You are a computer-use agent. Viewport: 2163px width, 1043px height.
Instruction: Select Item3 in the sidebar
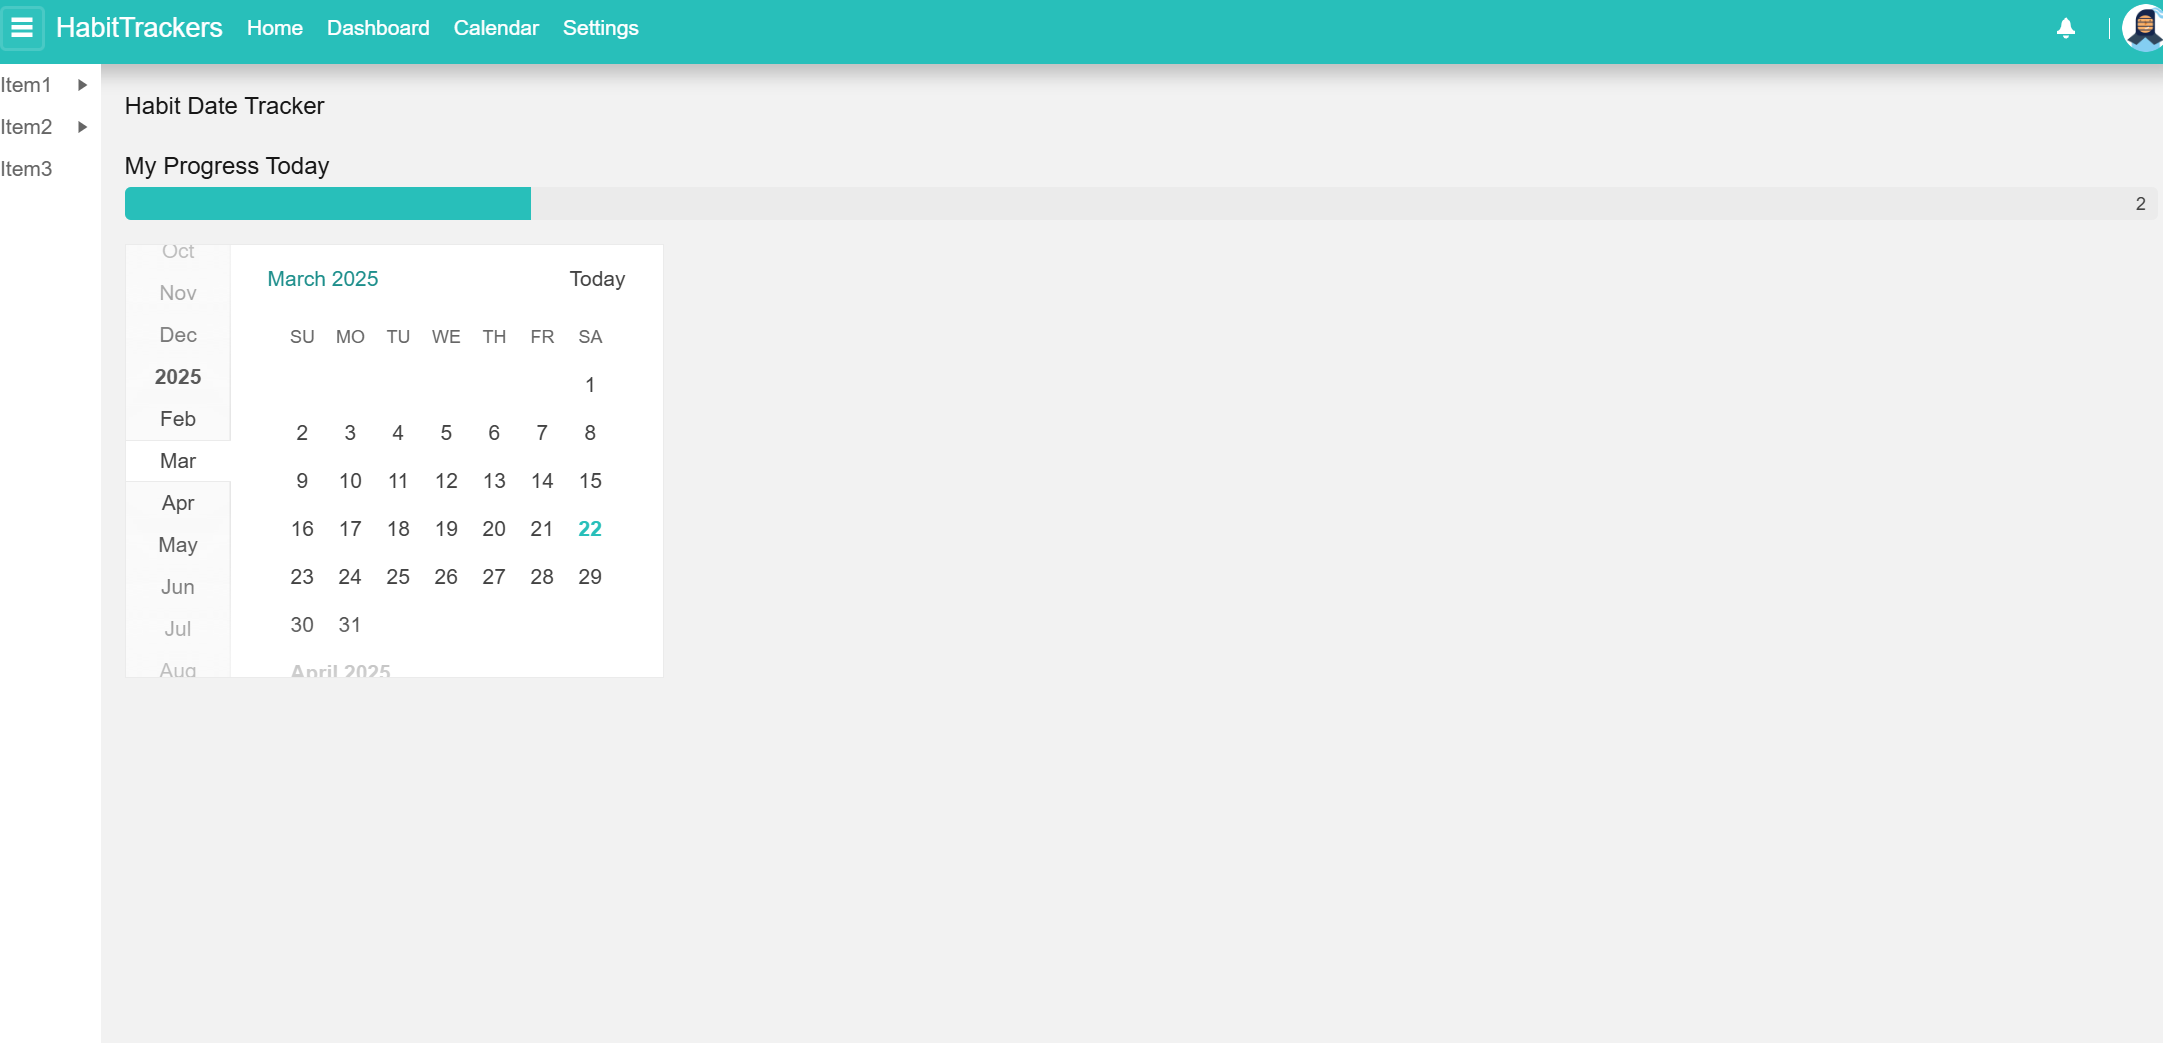click(26, 169)
